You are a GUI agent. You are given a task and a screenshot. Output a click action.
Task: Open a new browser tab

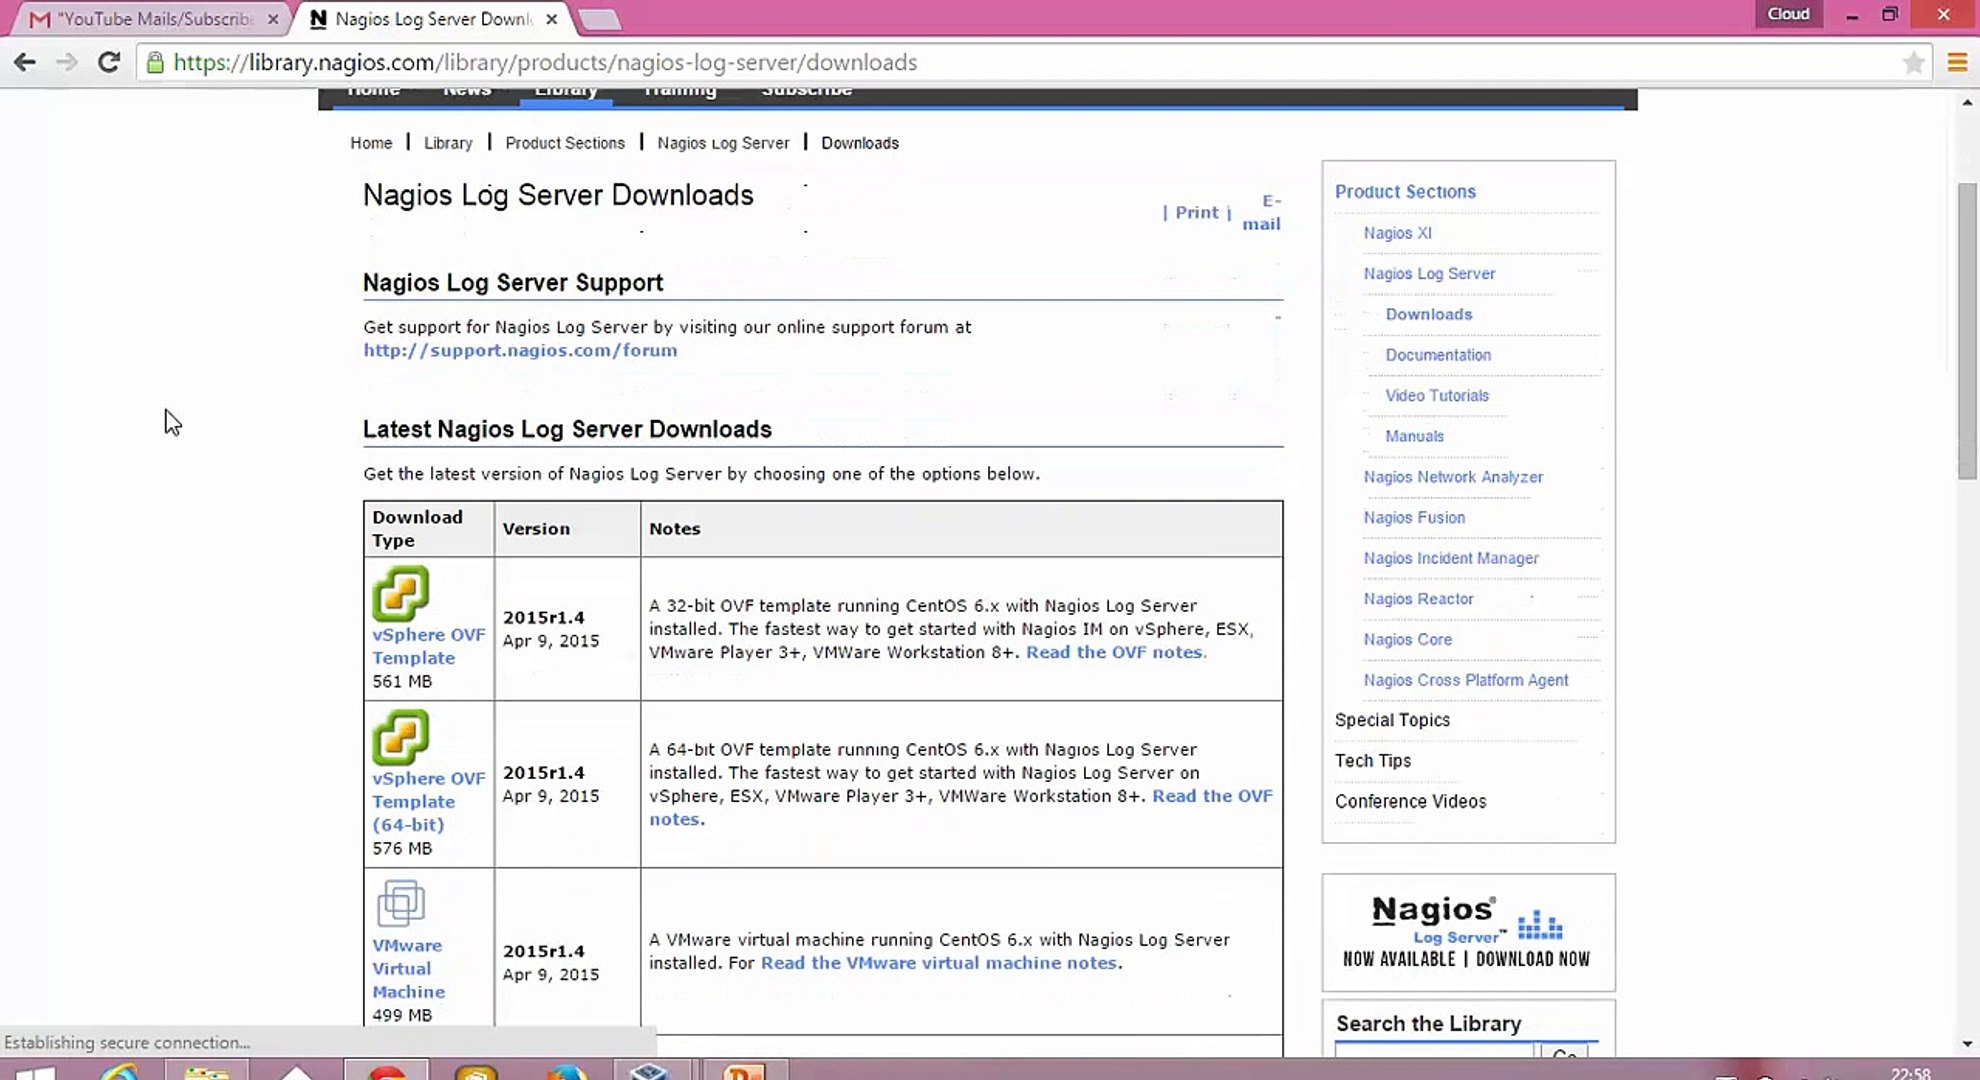pyautogui.click(x=600, y=19)
